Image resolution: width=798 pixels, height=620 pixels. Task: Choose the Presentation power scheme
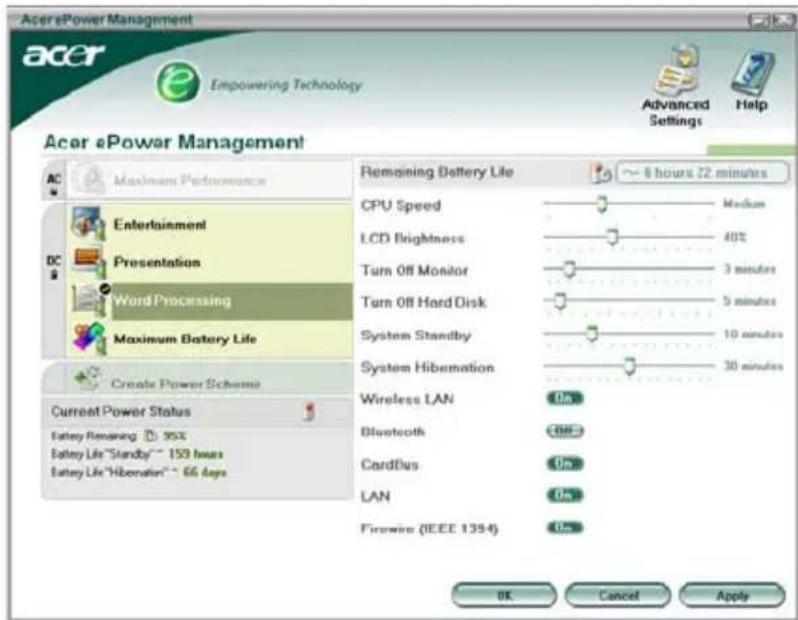coord(209,262)
